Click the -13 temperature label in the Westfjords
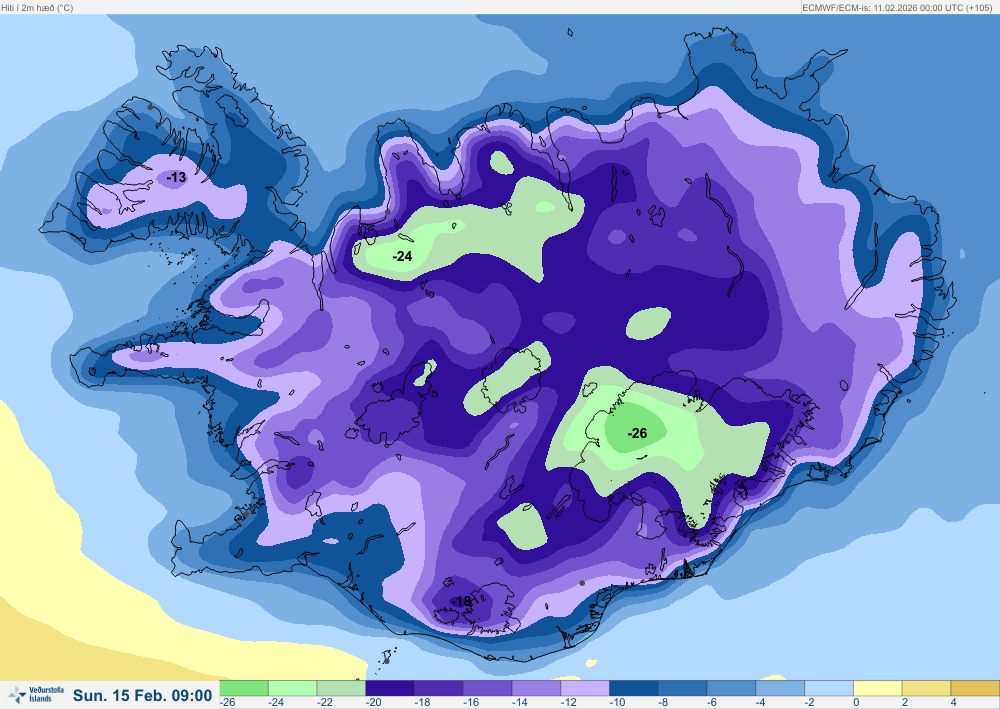This screenshot has width=1000, height=709. [x=176, y=177]
